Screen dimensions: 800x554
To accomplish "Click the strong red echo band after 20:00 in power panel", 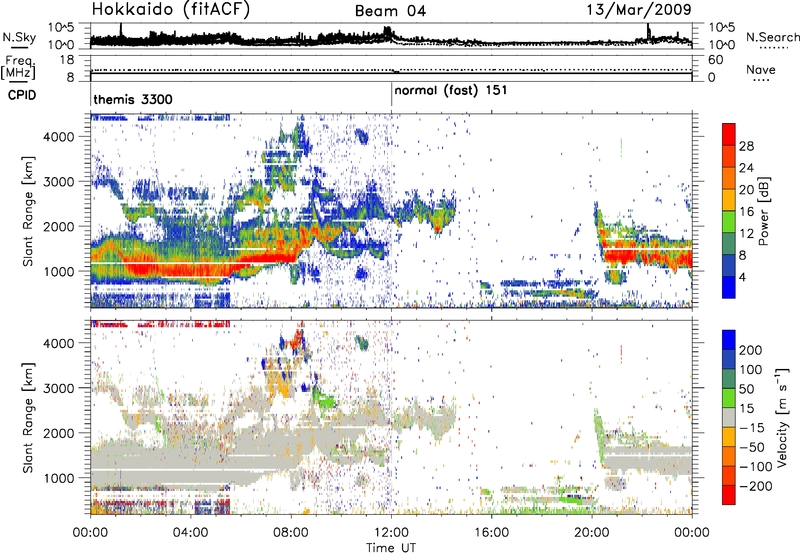I will coord(647,256).
